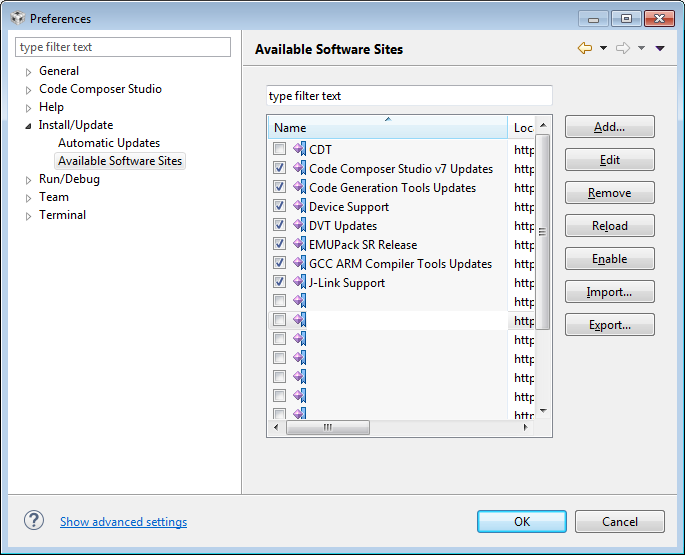Enable the CDT site checkbox

(x=280, y=149)
